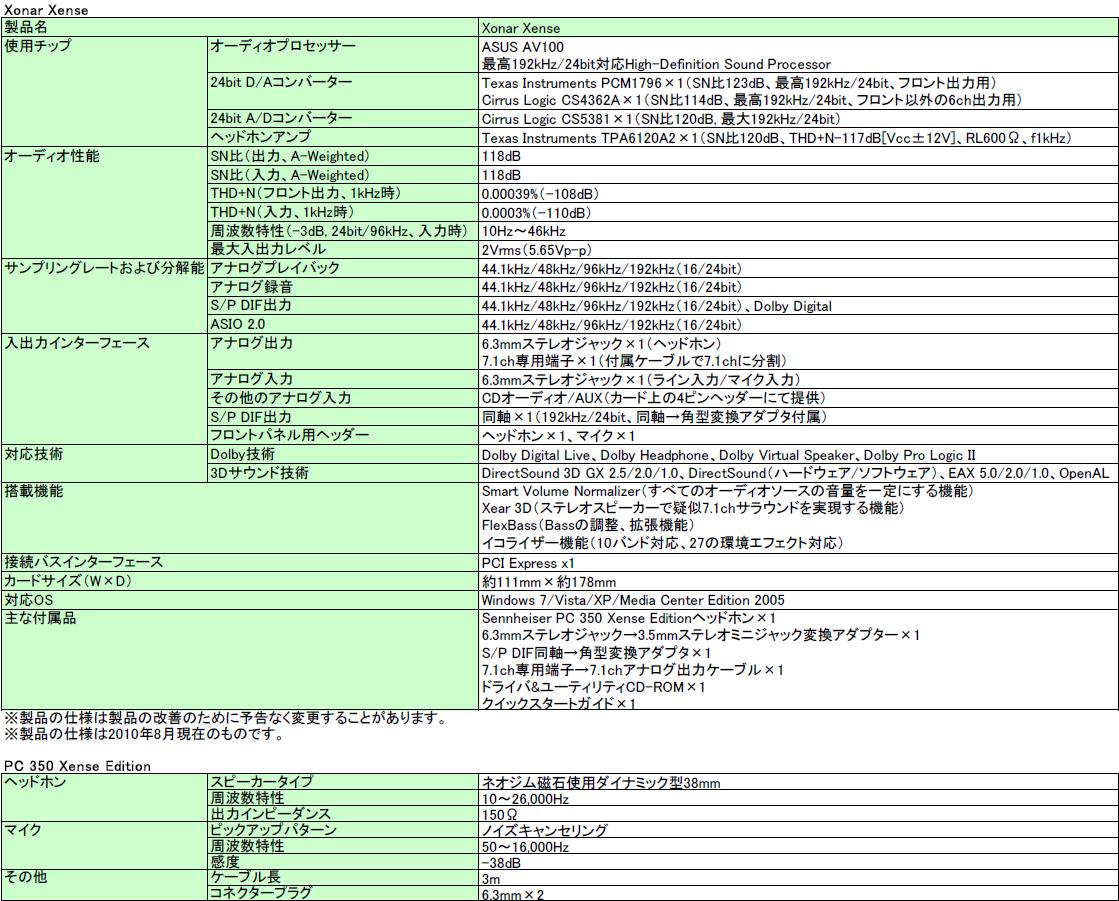Select the 'Windows 7/Vista/XP' OS value cell

(x=799, y=600)
